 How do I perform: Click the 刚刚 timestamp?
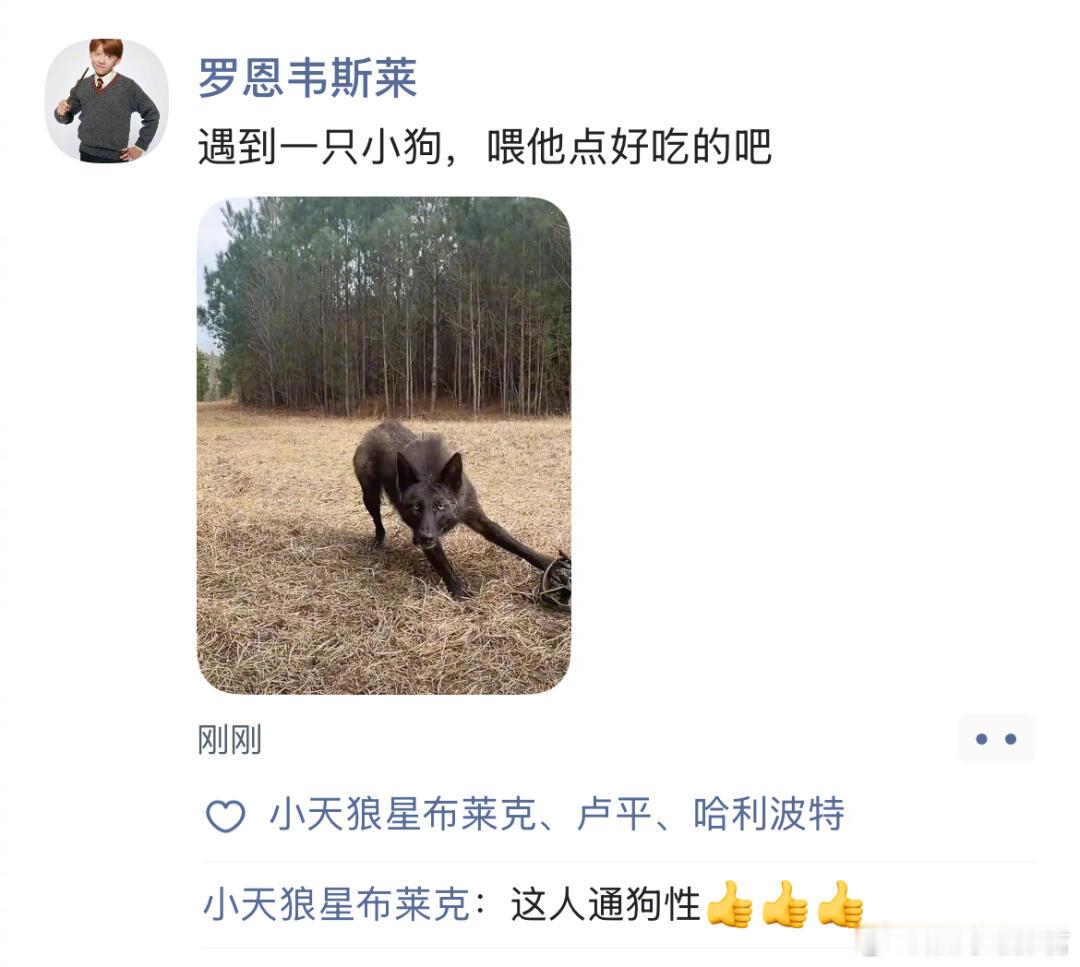(x=229, y=740)
